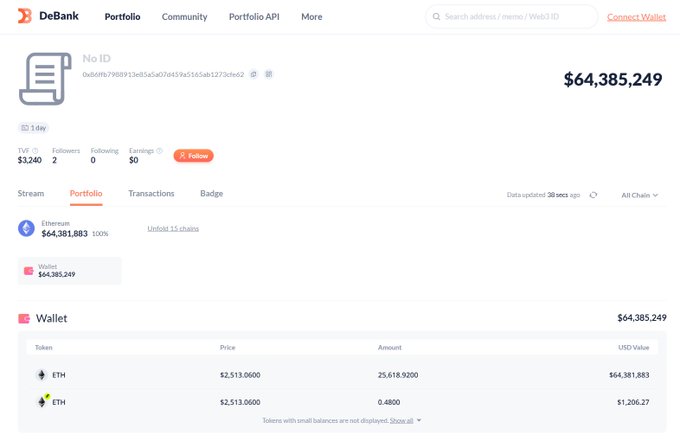
Task: Switch to the Transactions tab
Action: [151, 193]
